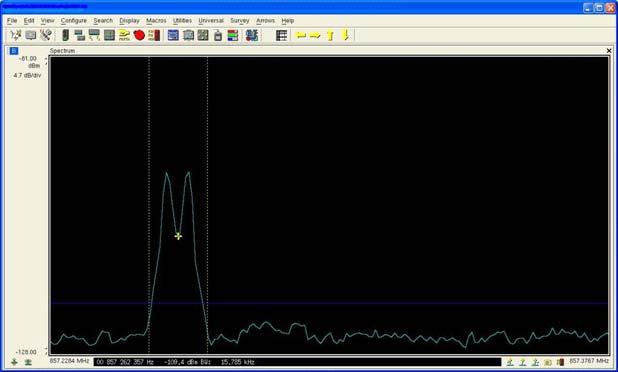Toggle the first green marker icon at bottom right

coord(510,362)
